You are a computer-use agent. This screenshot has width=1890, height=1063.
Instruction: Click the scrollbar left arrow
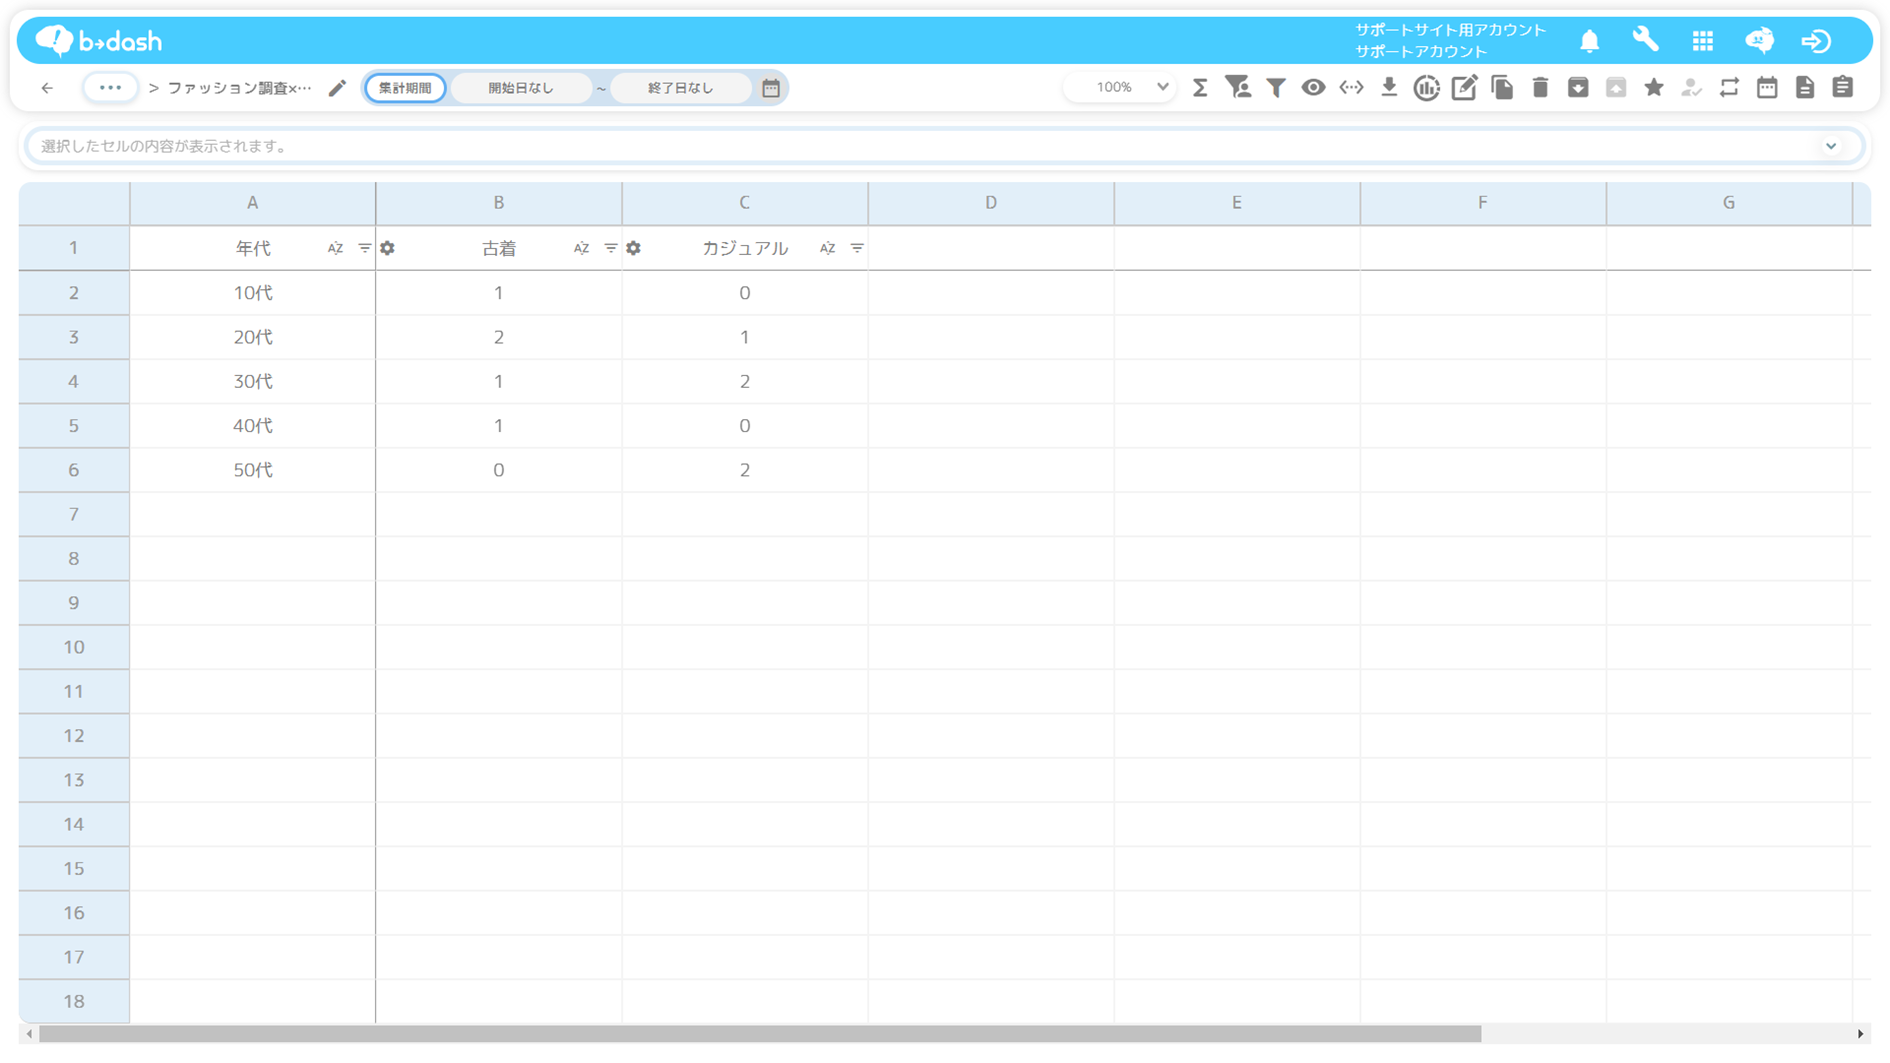click(x=29, y=1034)
